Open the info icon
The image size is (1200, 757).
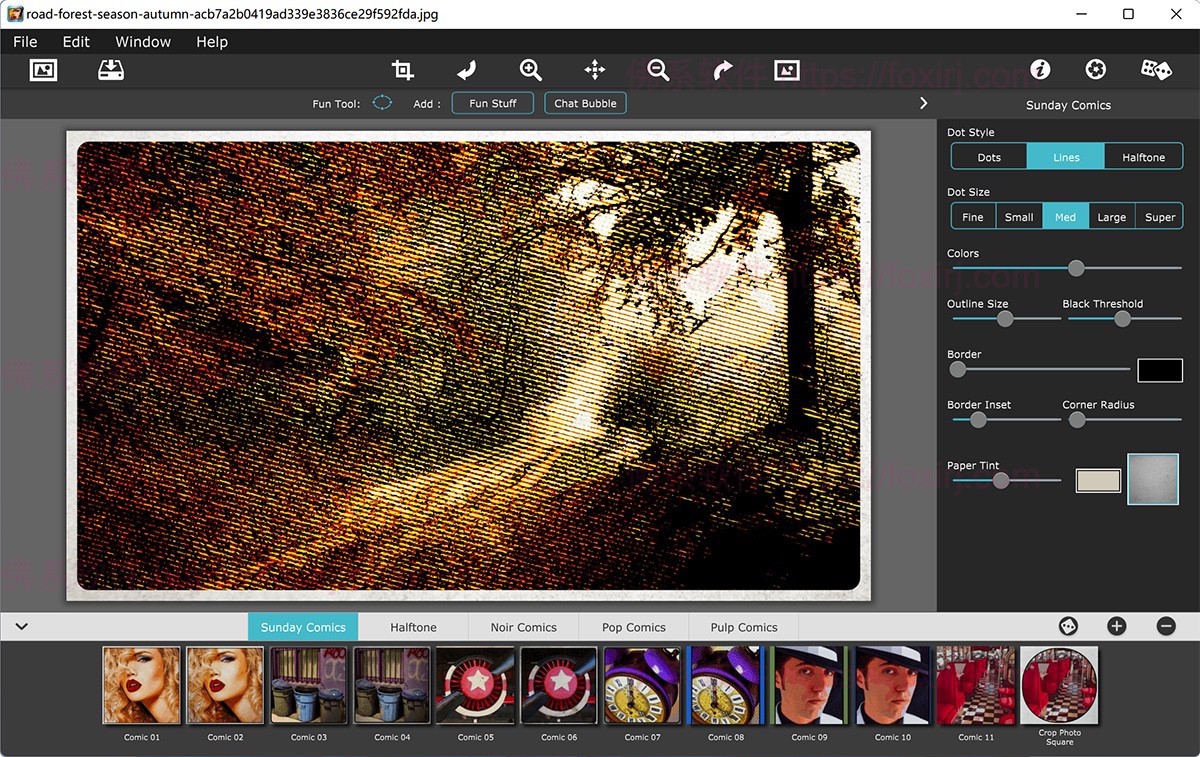click(x=1040, y=70)
